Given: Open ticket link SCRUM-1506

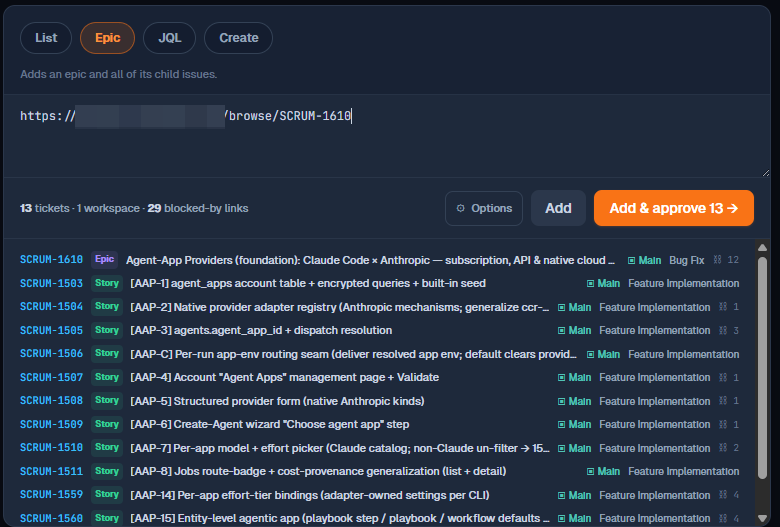Looking at the screenshot, I should [x=51, y=353].
